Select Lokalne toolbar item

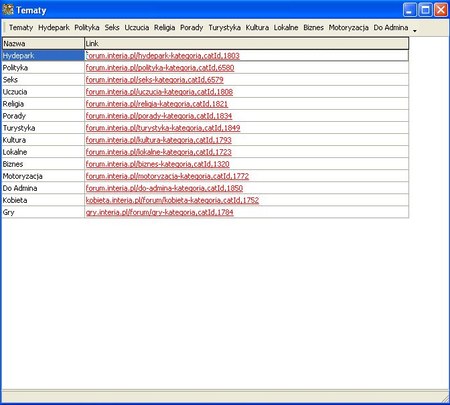tap(286, 28)
